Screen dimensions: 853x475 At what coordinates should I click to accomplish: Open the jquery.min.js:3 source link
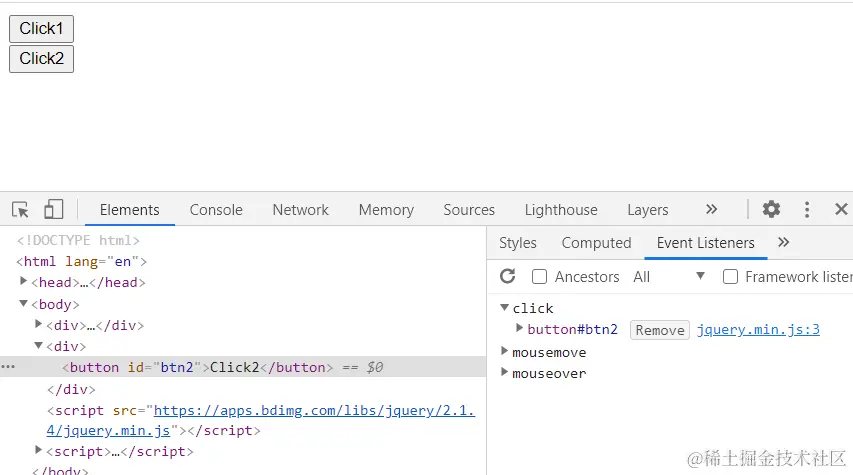click(x=758, y=330)
